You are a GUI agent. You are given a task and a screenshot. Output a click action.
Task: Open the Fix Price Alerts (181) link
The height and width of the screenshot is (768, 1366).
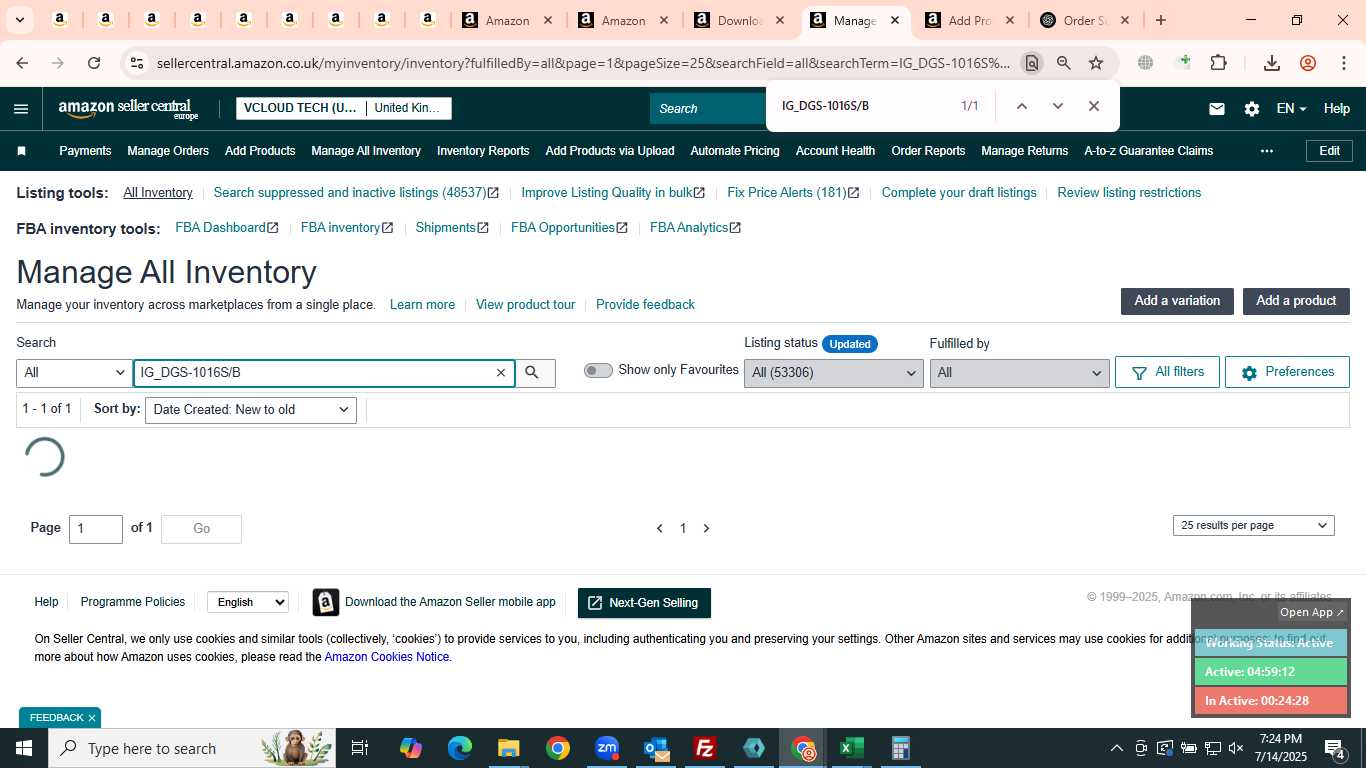[x=793, y=193]
